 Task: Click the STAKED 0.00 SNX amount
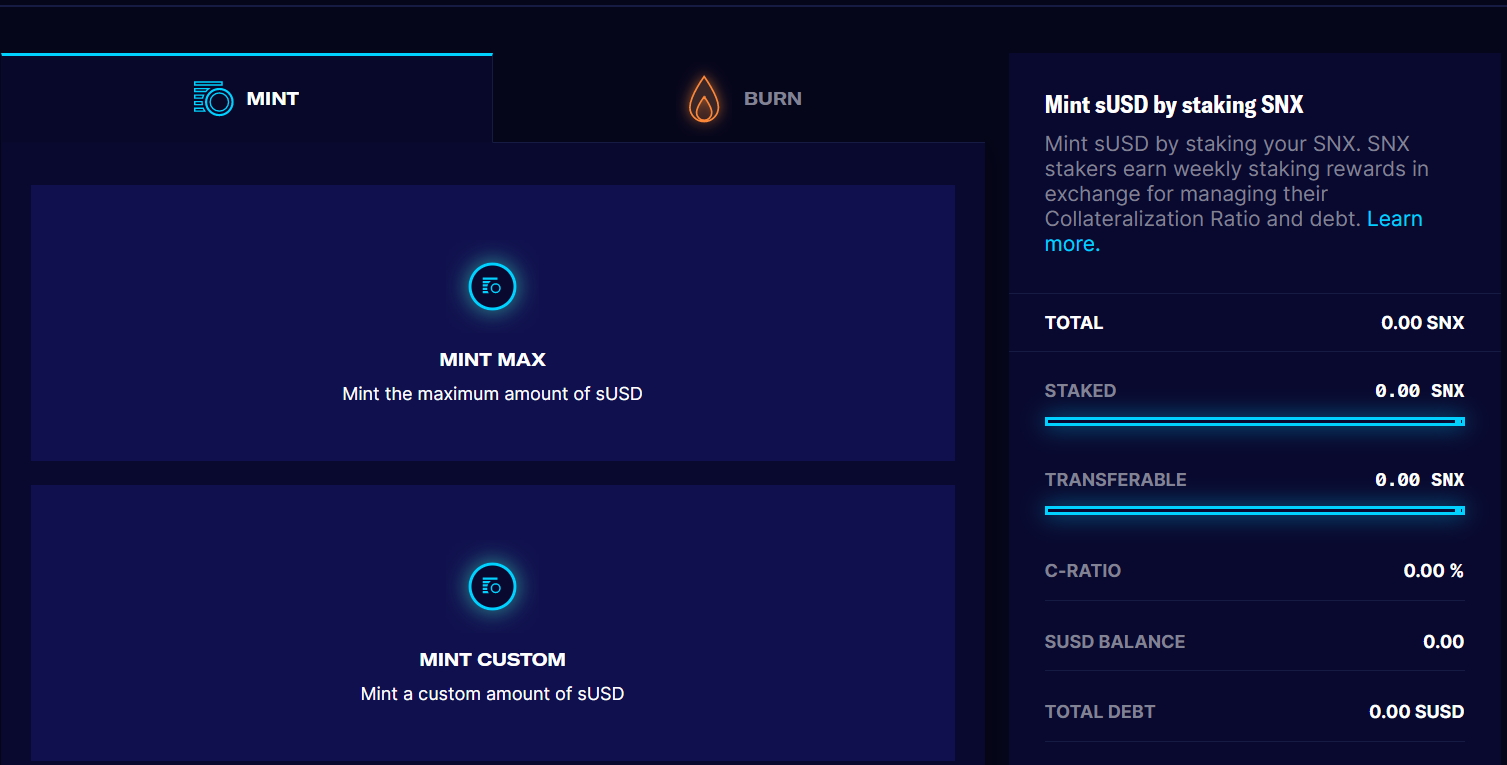(x=1419, y=391)
